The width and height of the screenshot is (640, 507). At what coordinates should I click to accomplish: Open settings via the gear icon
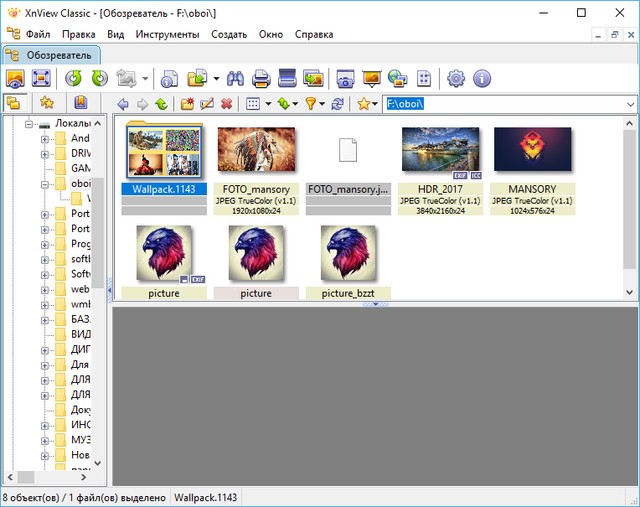point(456,78)
